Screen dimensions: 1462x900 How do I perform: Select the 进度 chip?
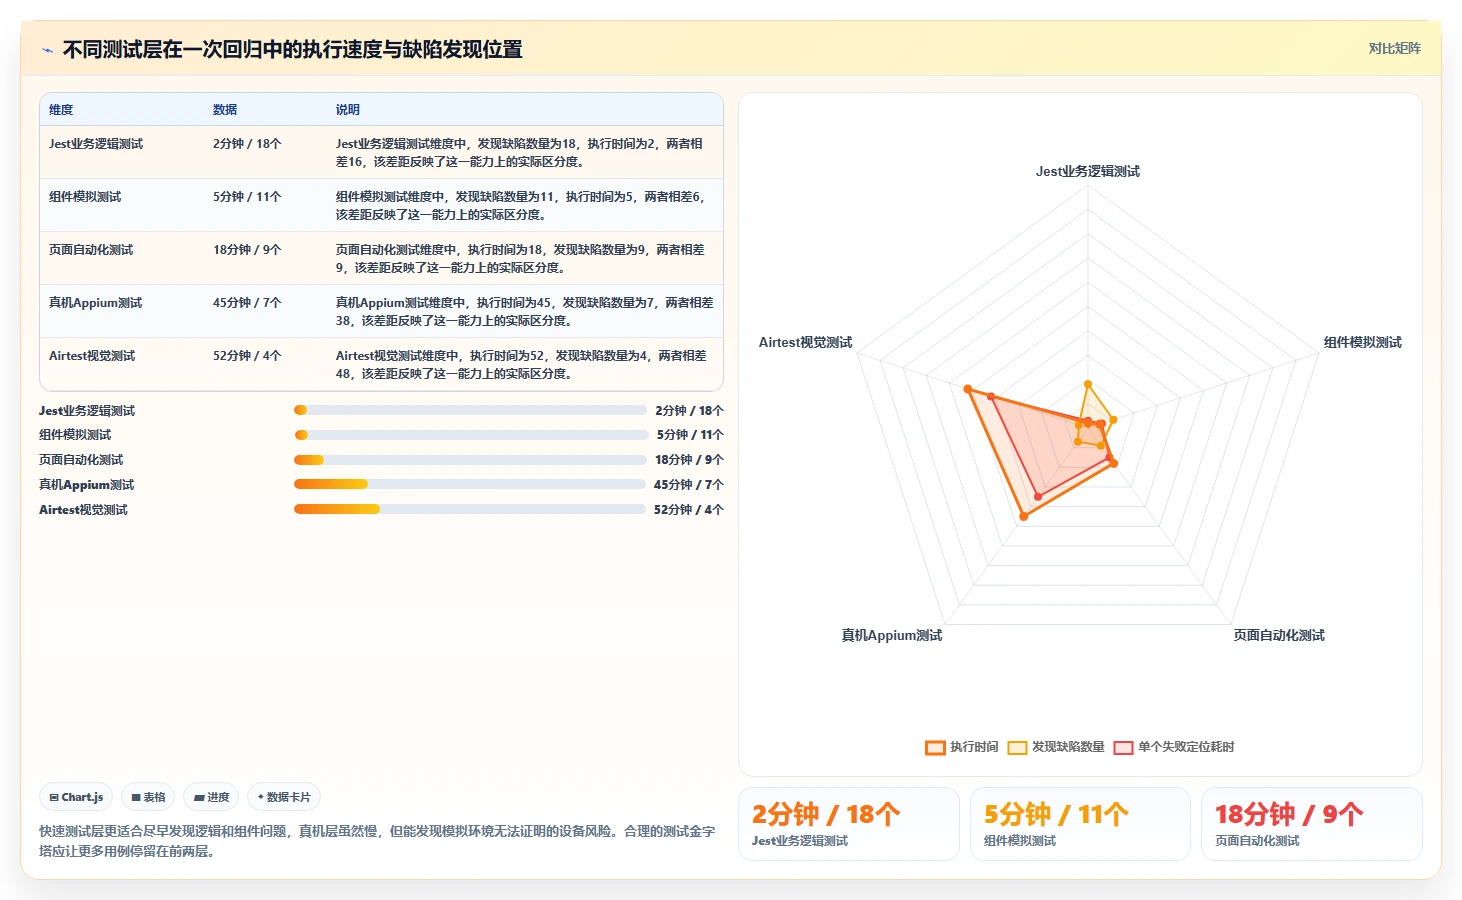[x=211, y=797]
